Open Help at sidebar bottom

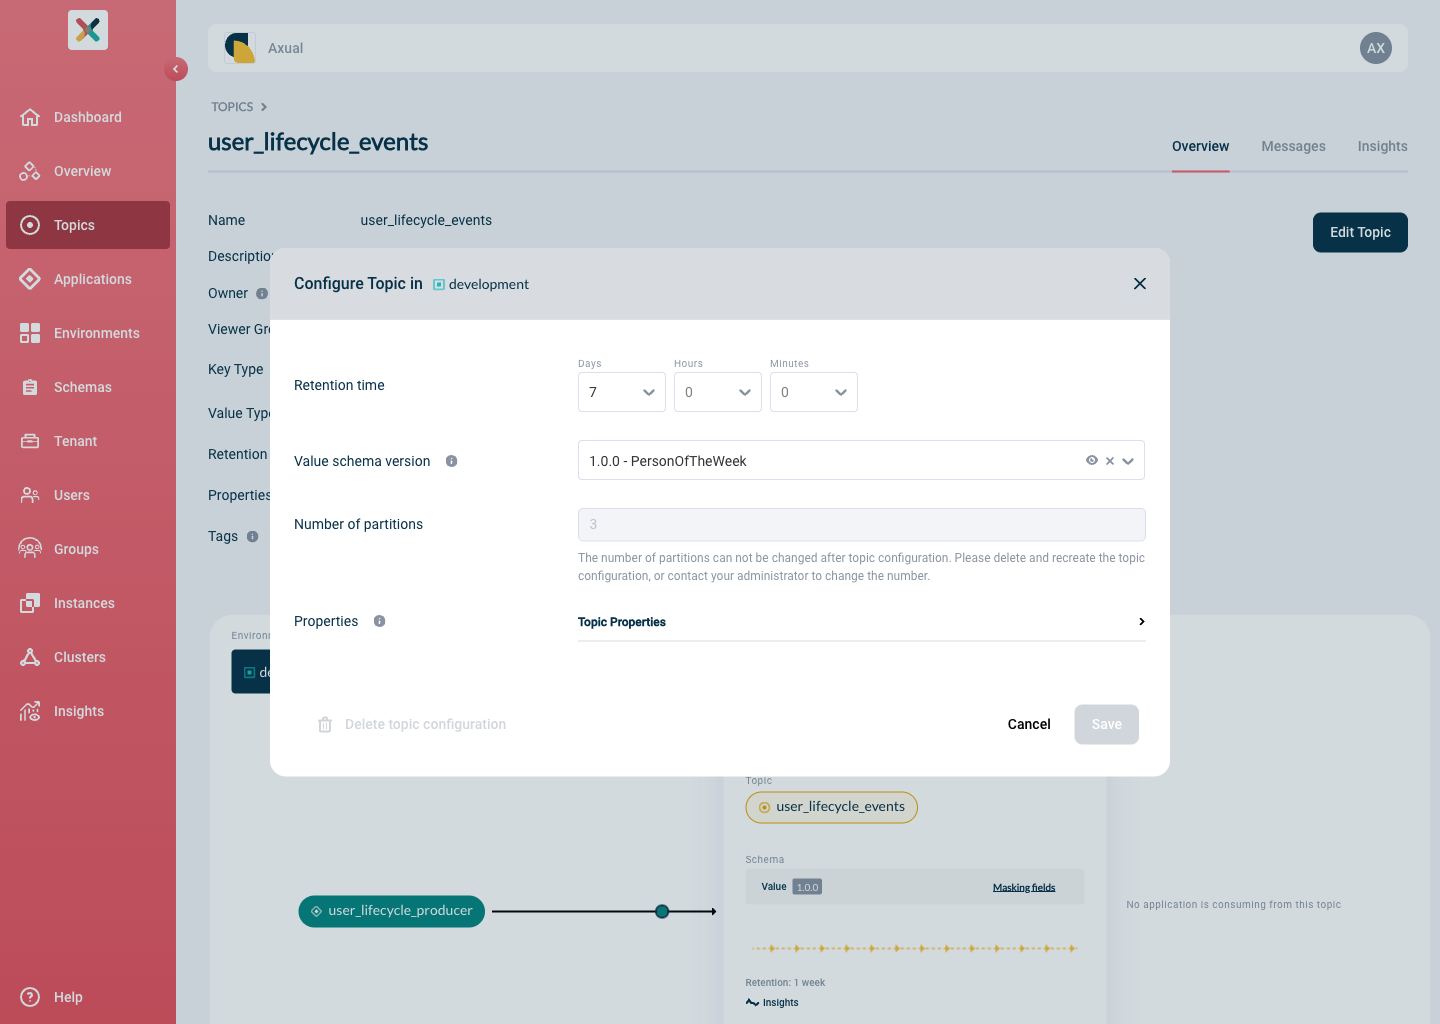tap(88, 997)
